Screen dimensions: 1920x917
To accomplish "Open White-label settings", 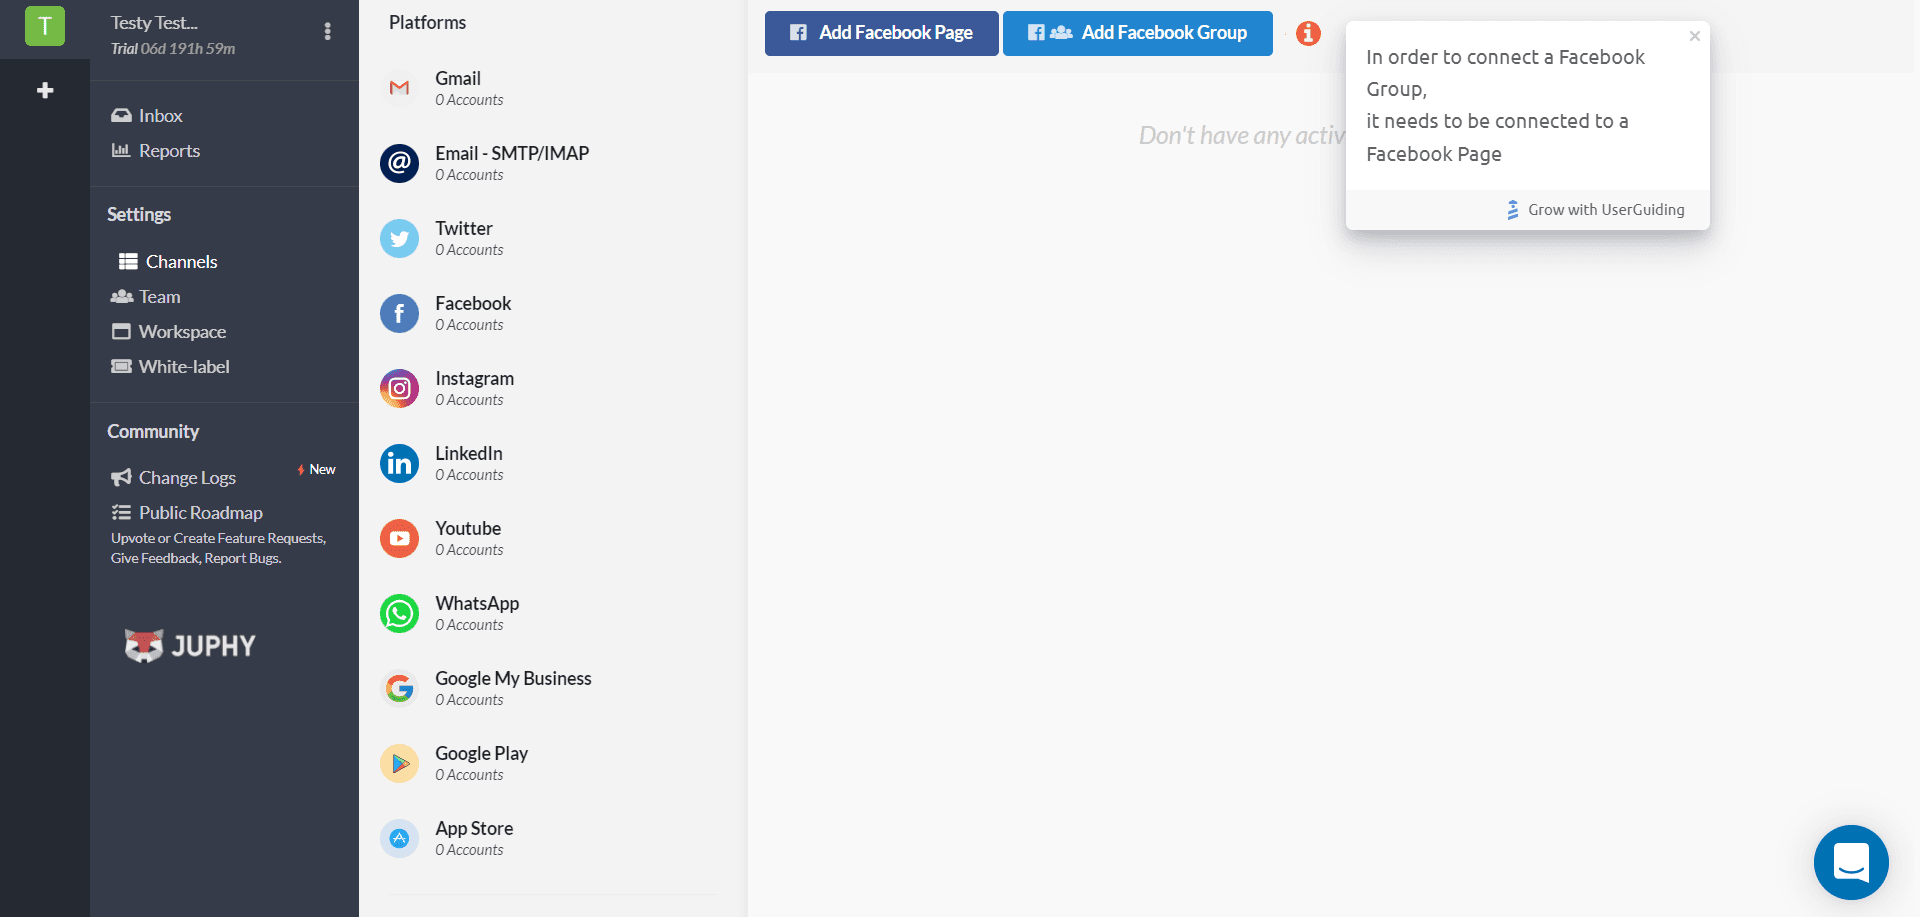I will [171, 367].
